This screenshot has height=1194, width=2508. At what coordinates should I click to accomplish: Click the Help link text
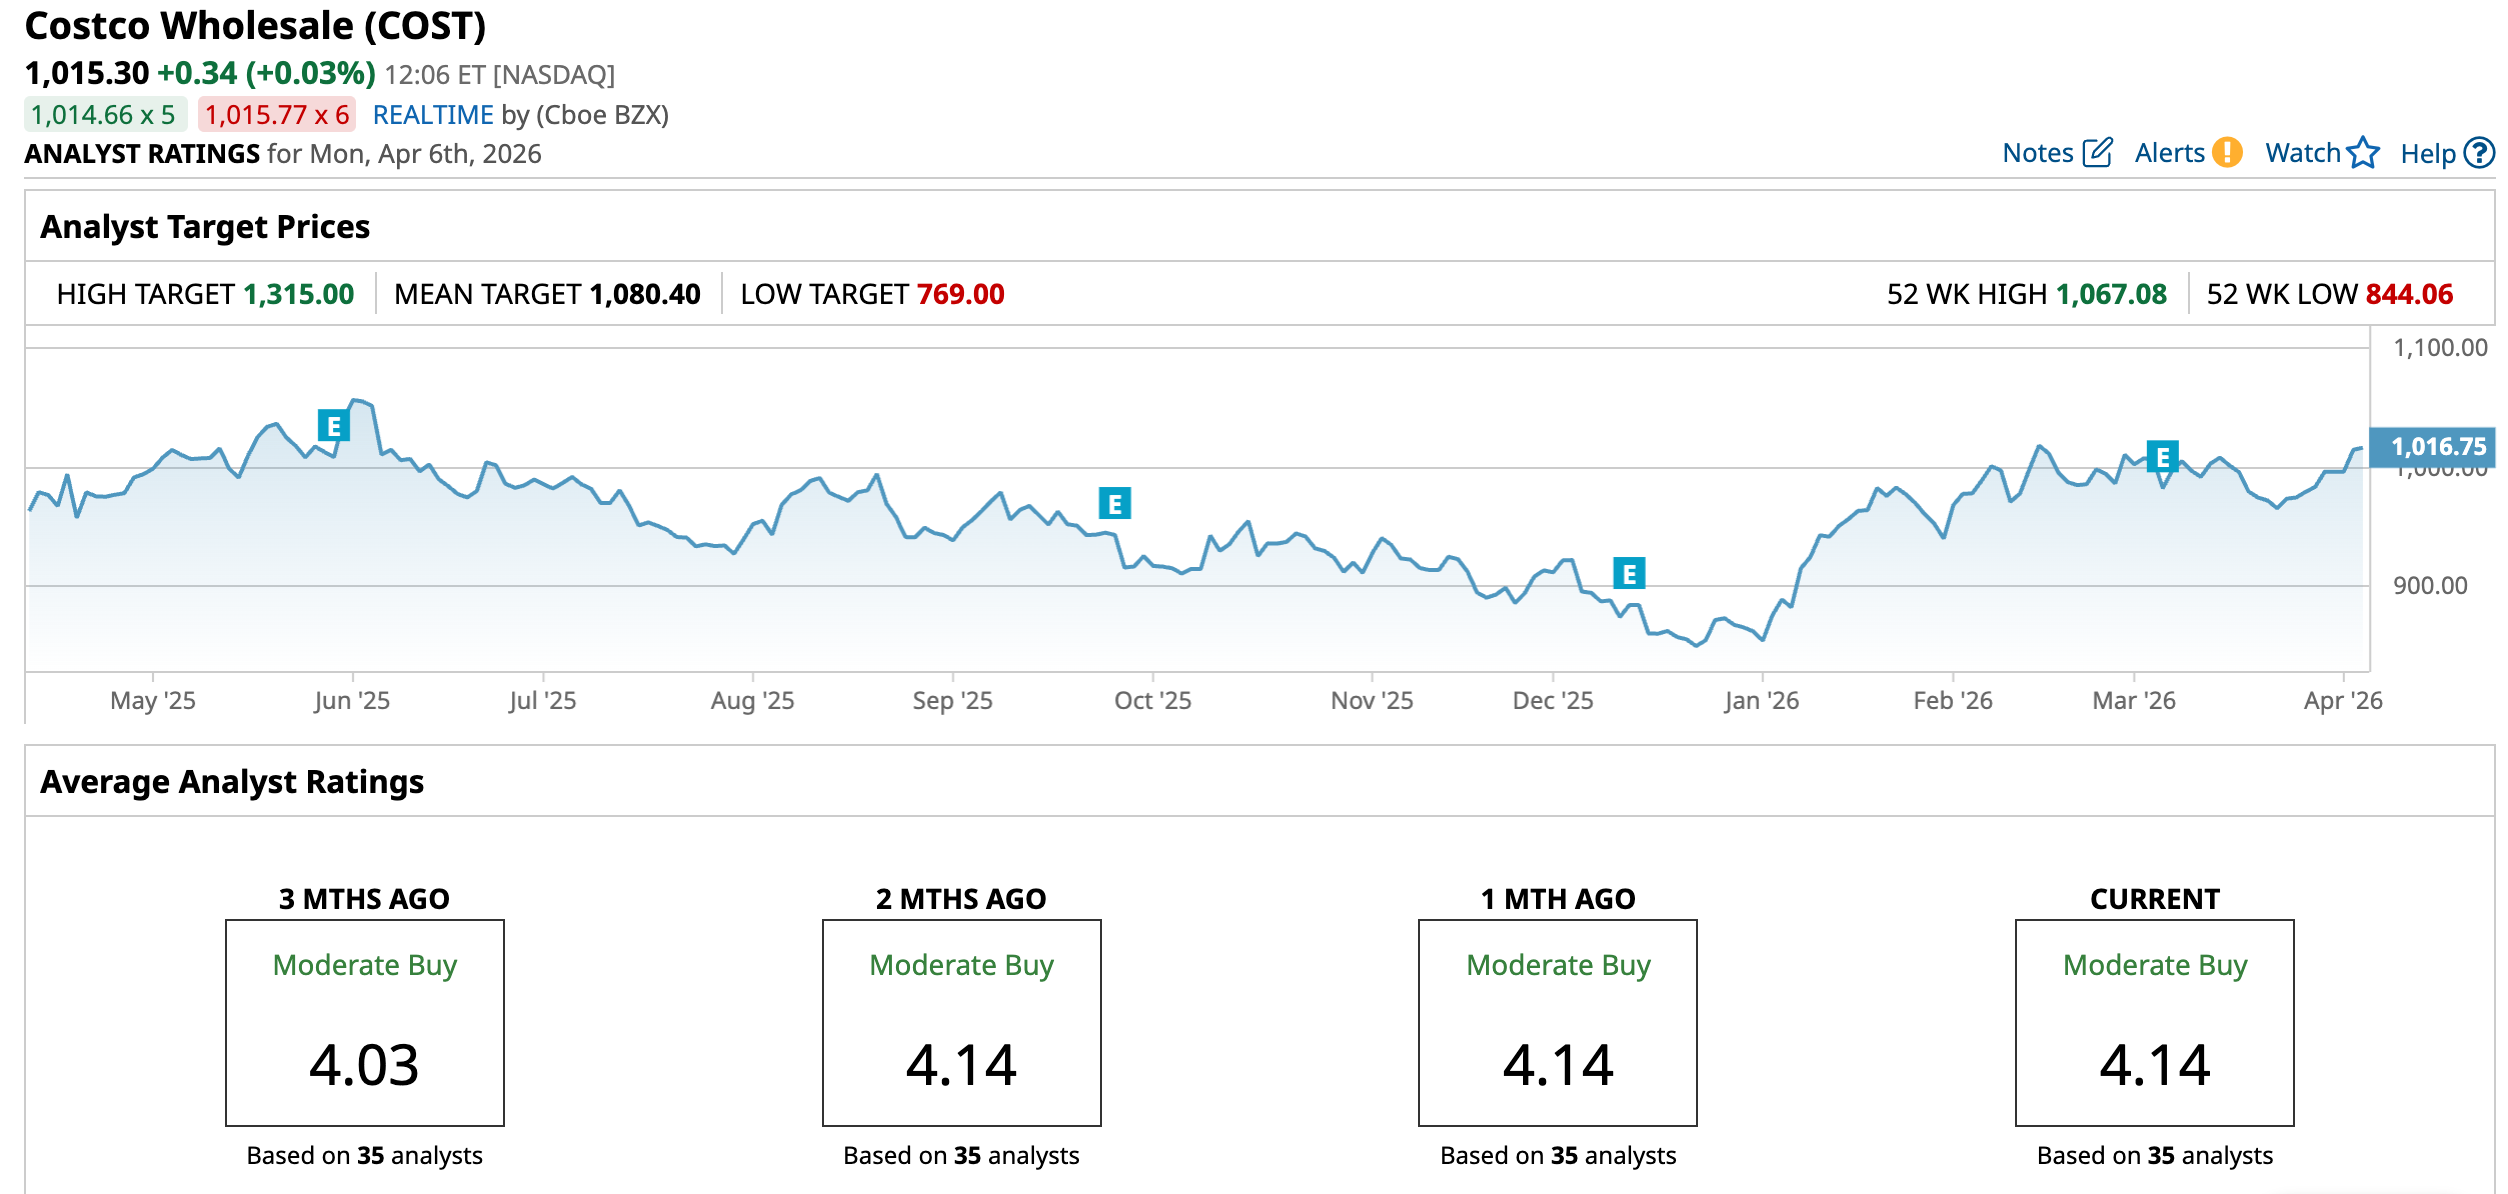point(2427,154)
